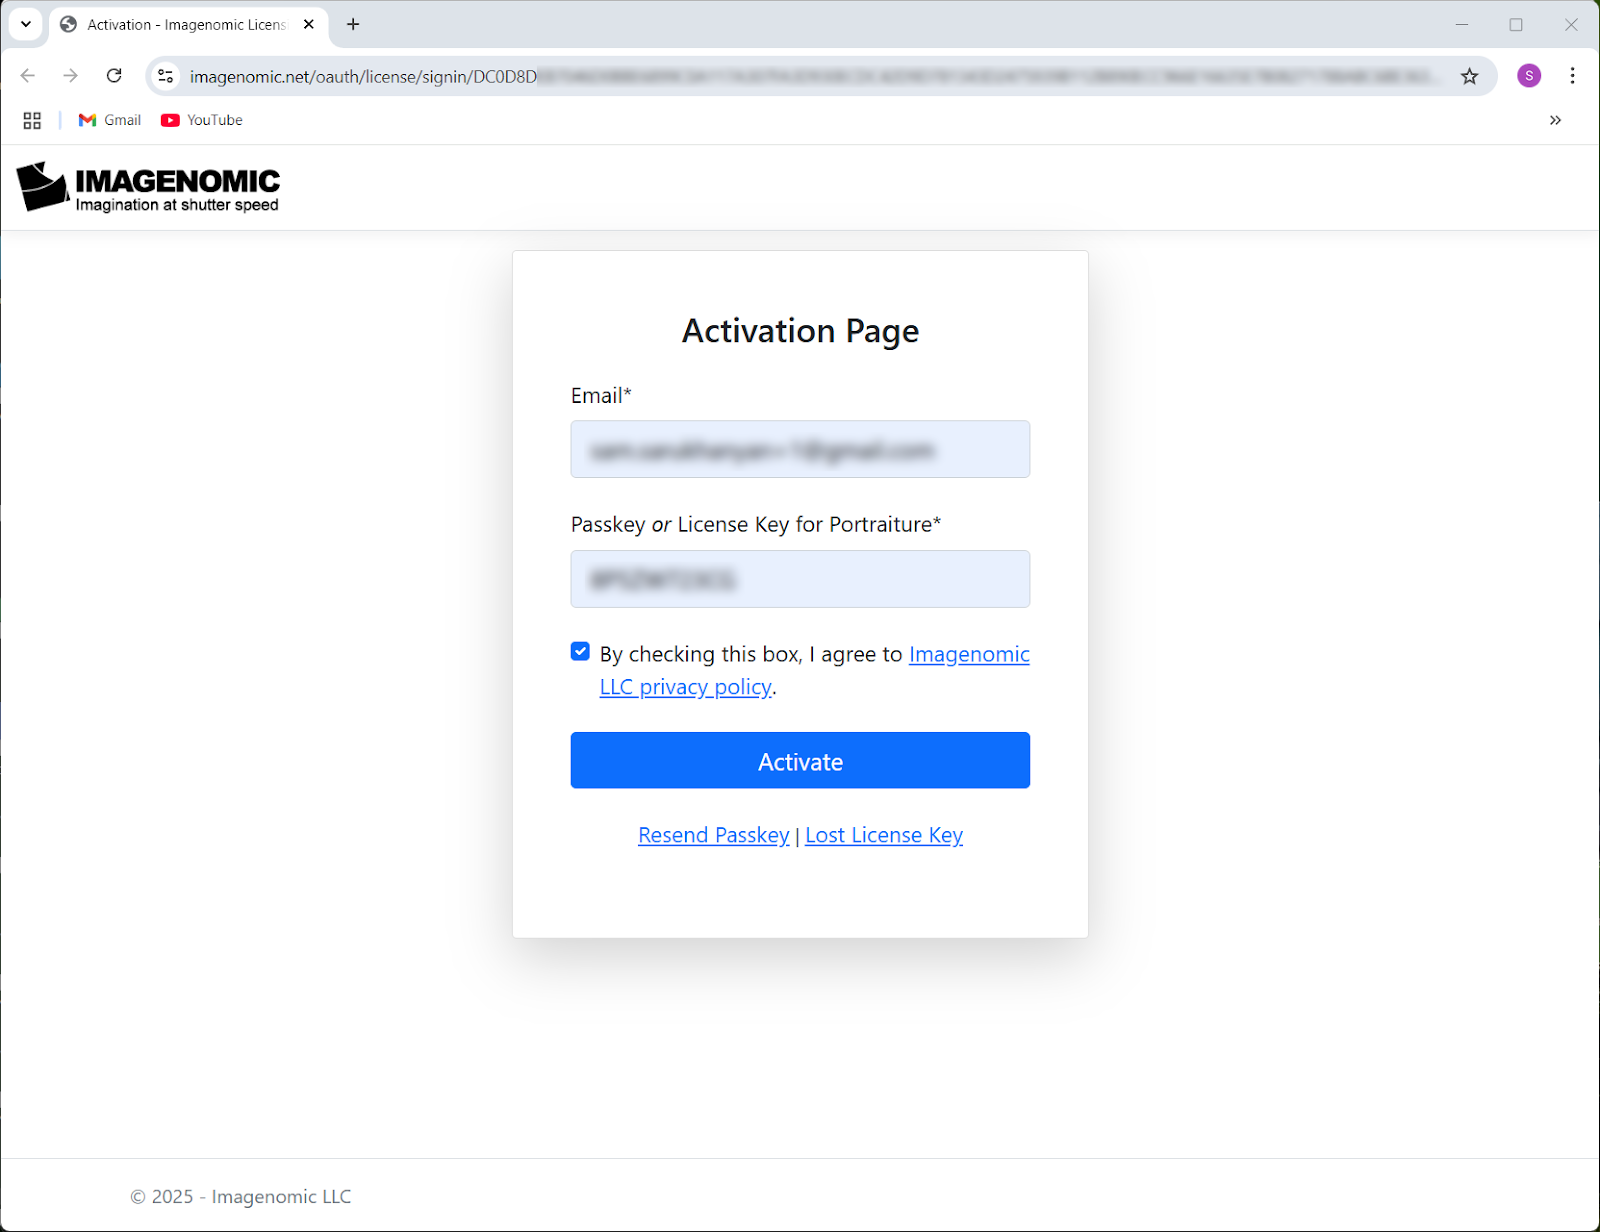The image size is (1600, 1232).
Task: Open the Lost License Key link
Action: (x=883, y=835)
